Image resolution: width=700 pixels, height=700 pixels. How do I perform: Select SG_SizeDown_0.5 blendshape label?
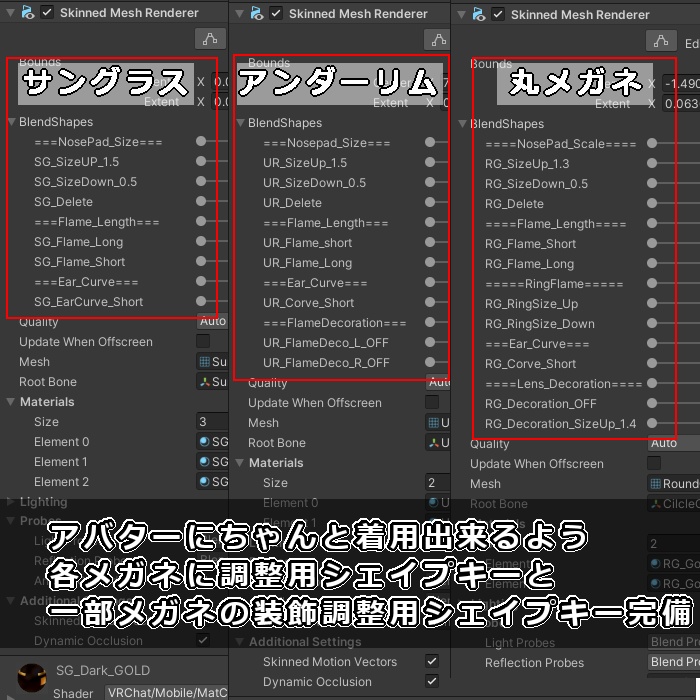pos(85,182)
